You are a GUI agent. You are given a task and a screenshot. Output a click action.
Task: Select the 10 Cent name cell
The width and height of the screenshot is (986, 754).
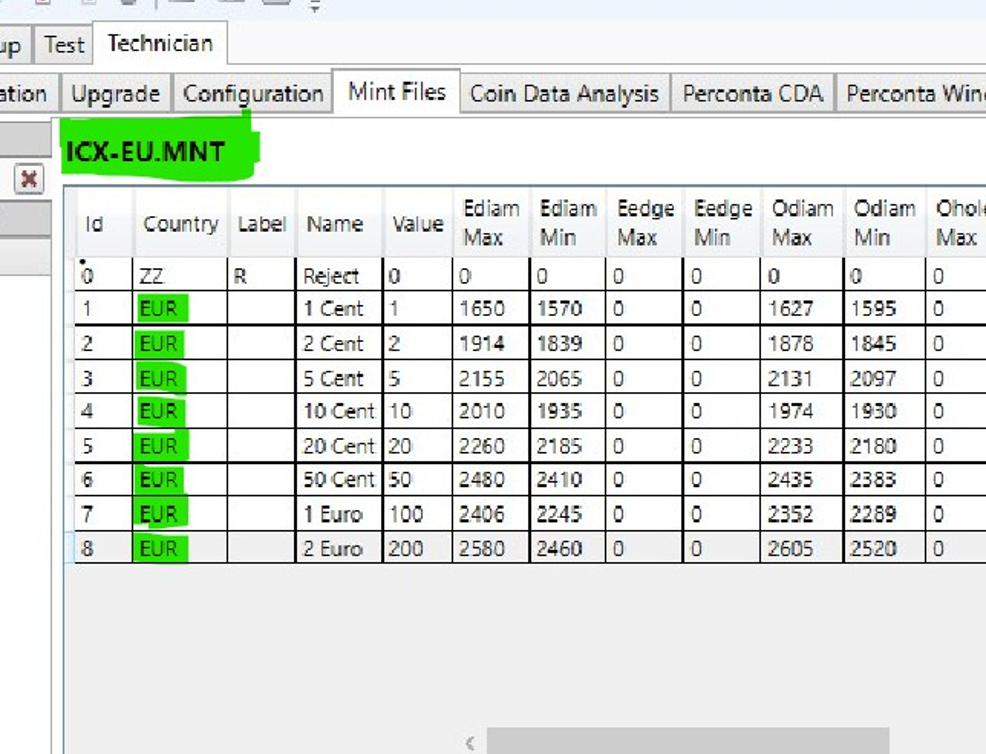(x=338, y=411)
